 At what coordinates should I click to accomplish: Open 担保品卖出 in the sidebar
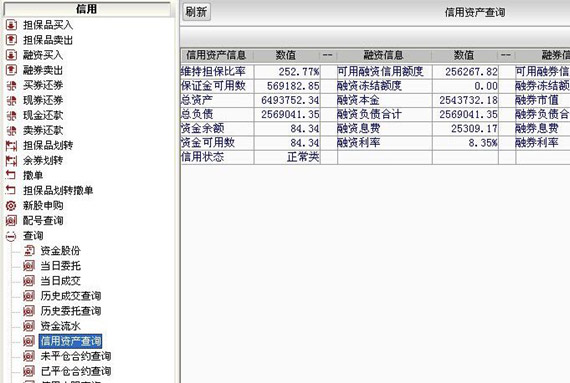tap(48, 40)
